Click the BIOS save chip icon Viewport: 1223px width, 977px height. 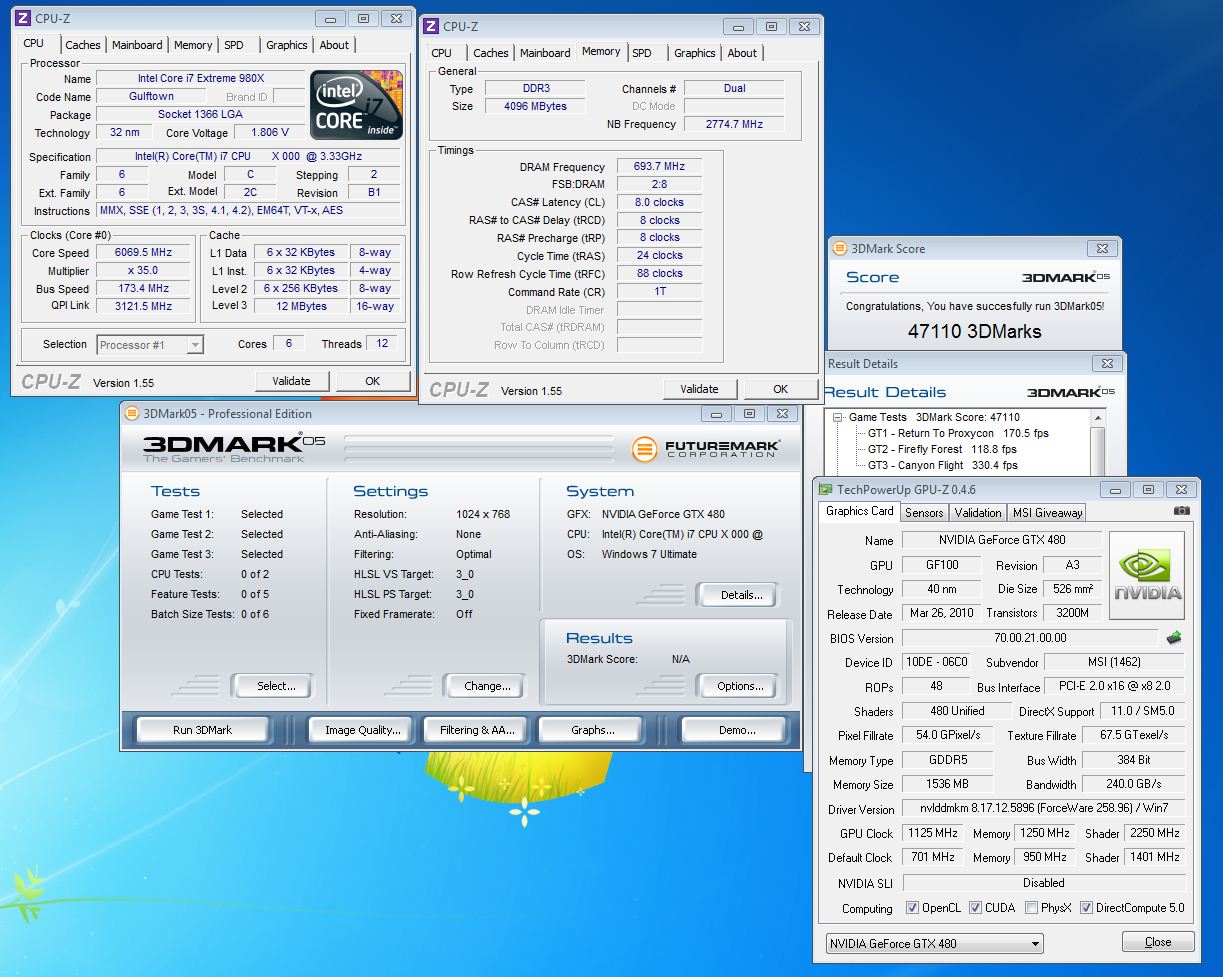[x=1174, y=638]
